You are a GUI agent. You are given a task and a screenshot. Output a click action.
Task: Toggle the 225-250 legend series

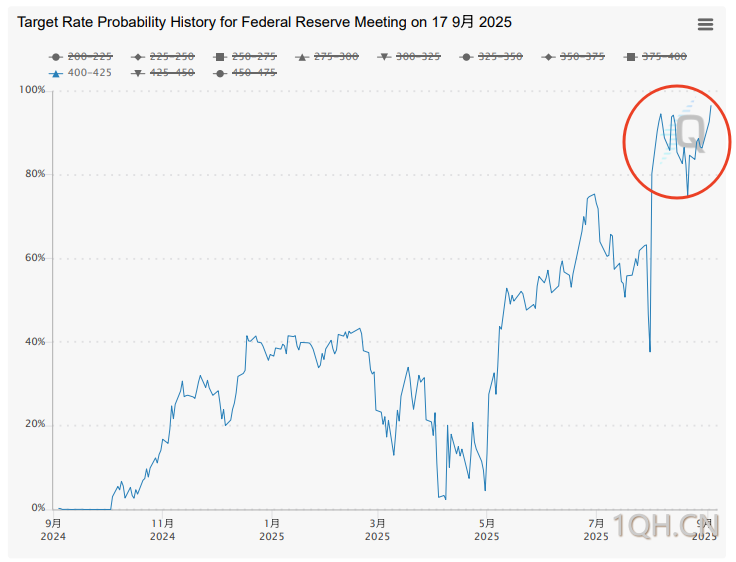click(x=163, y=57)
